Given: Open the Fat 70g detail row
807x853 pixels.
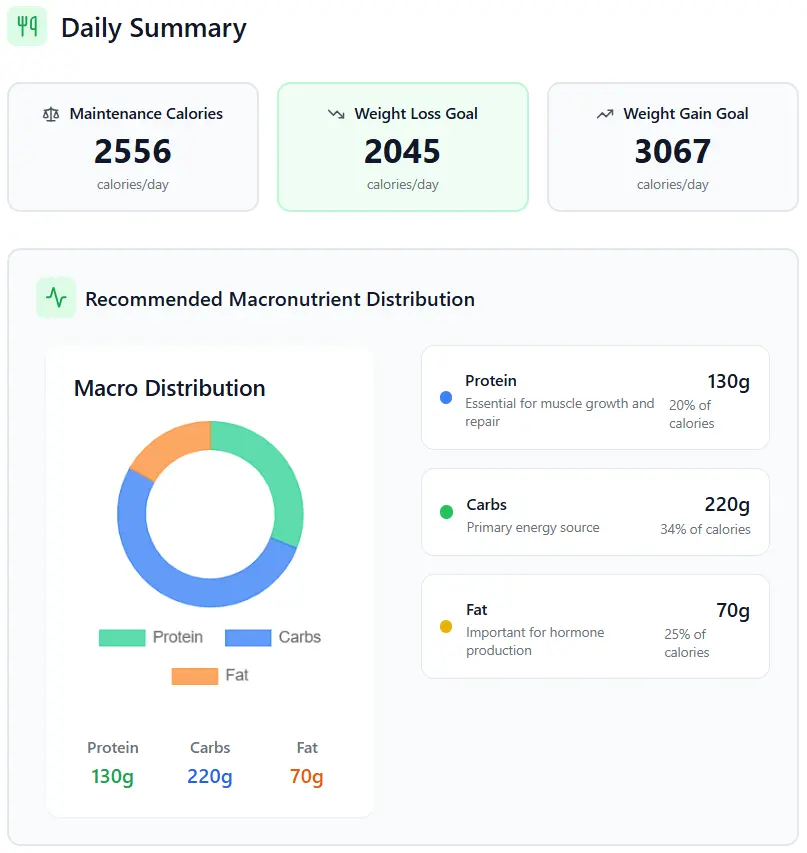Looking at the screenshot, I should click(x=595, y=627).
